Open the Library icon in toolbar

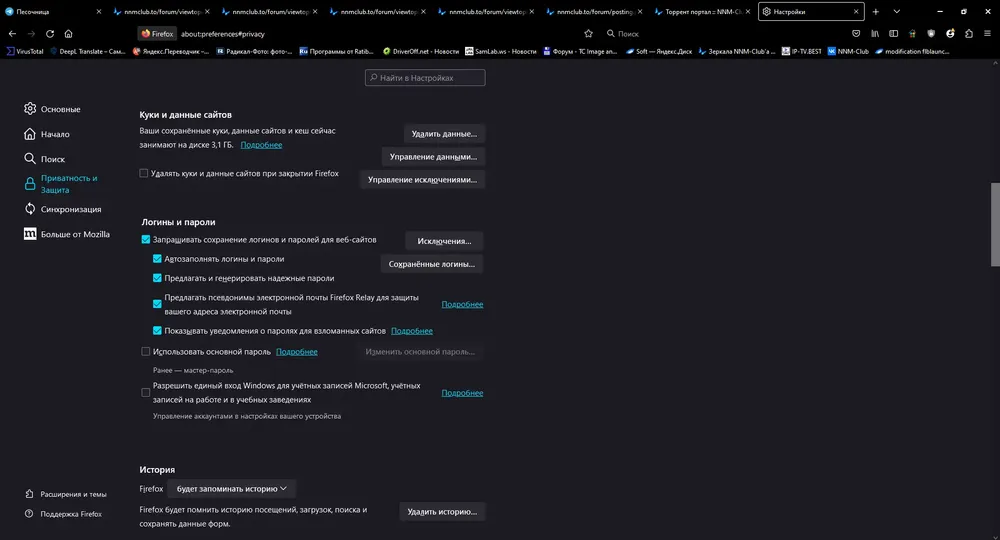(875, 34)
